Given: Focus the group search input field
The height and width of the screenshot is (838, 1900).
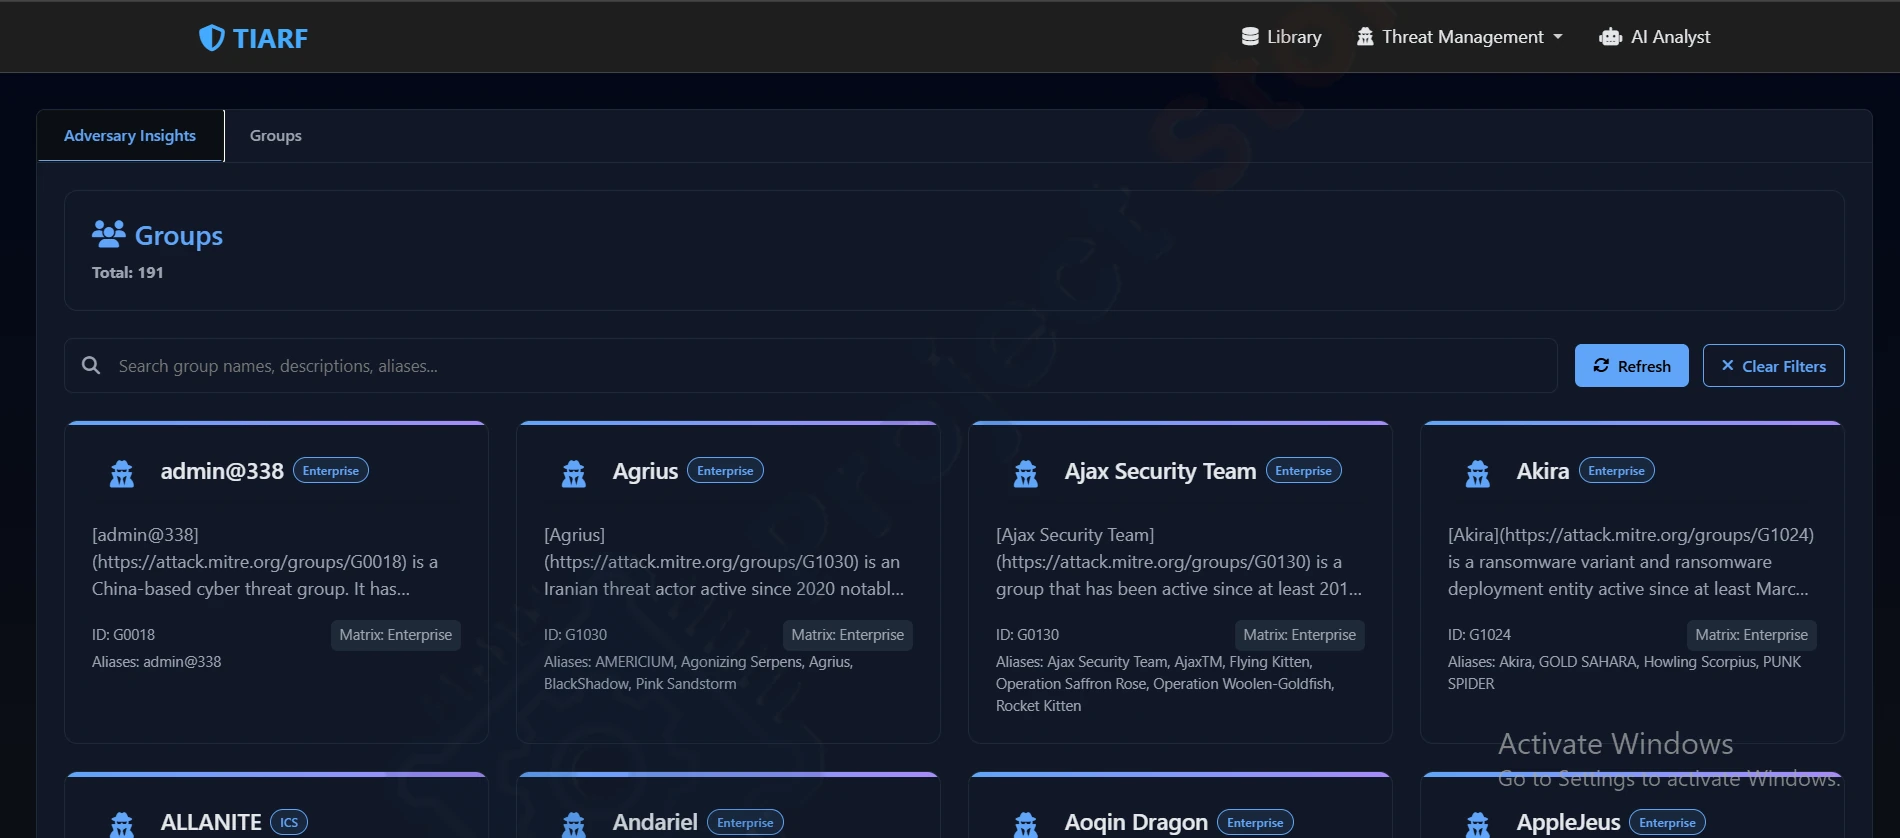Looking at the screenshot, I should point(811,366).
